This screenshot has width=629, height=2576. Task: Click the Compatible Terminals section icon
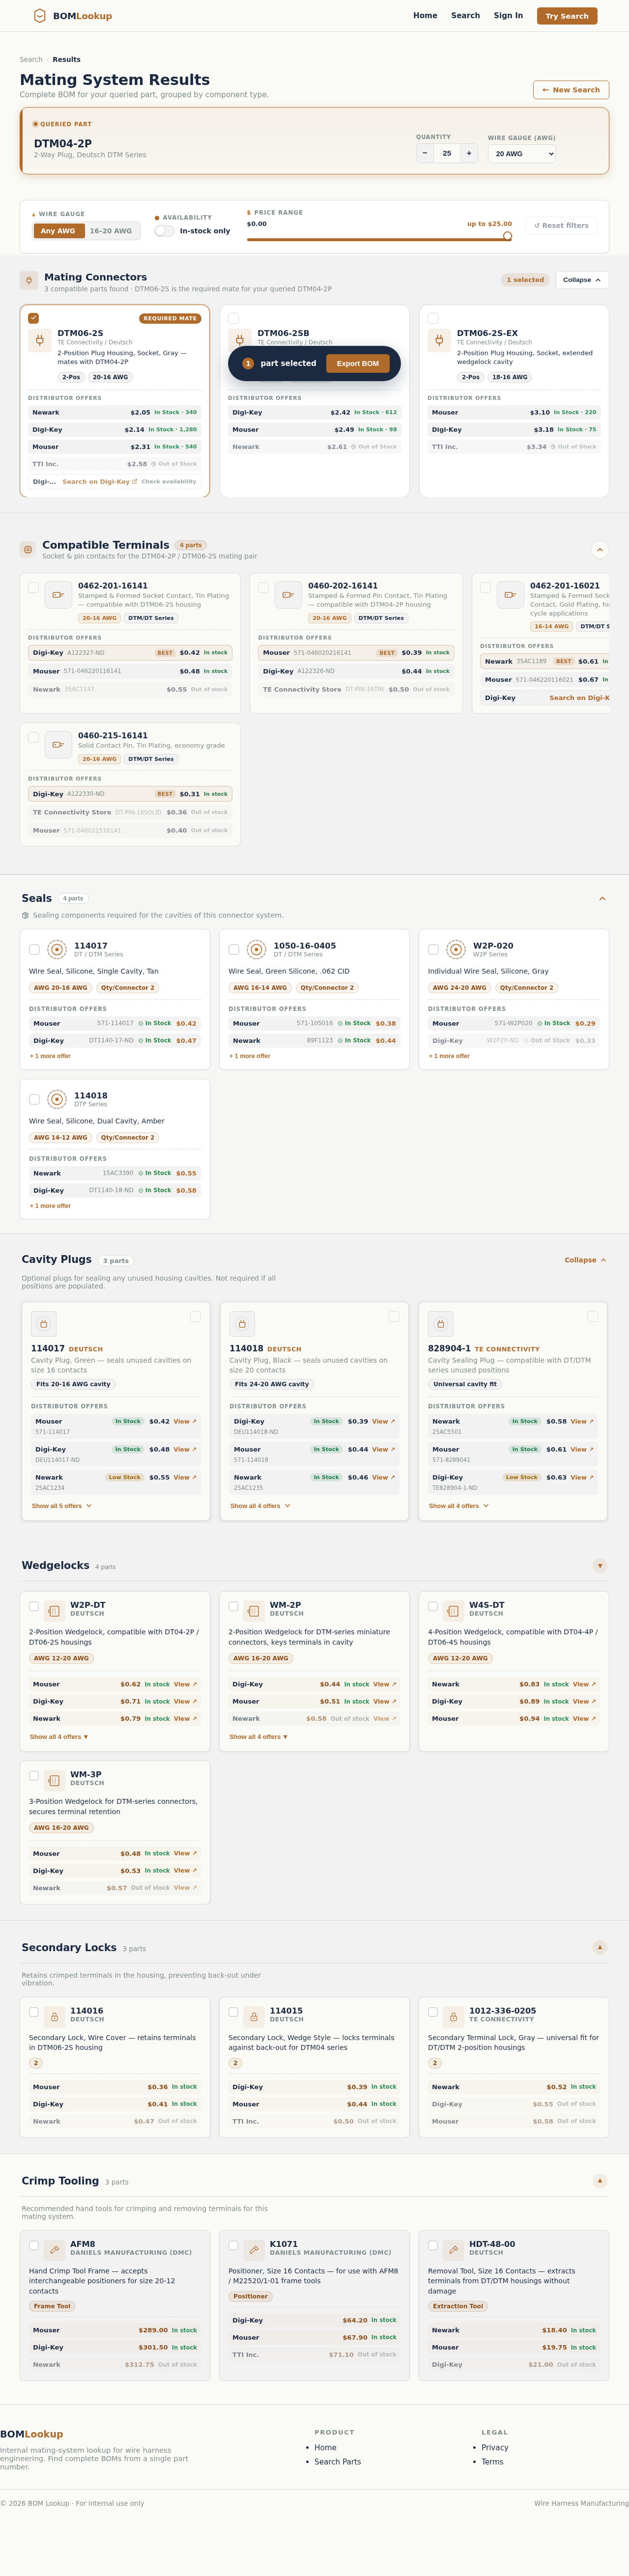28,549
